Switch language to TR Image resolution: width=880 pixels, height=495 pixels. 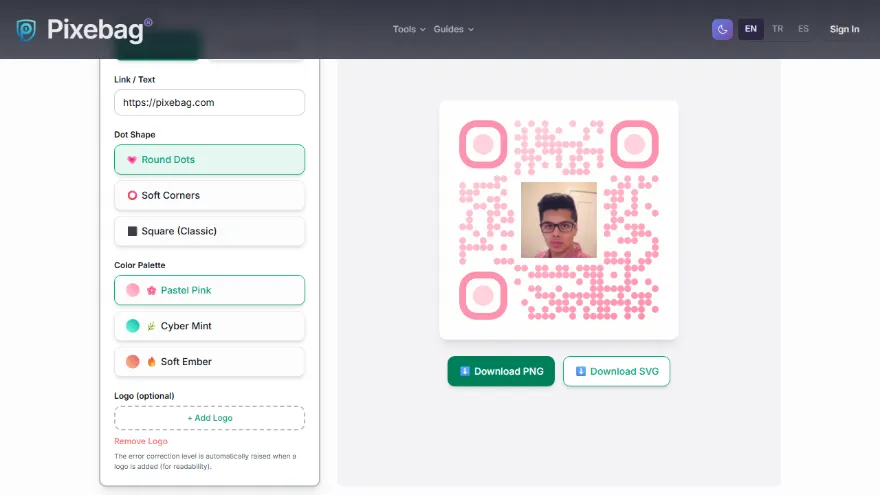[x=777, y=29]
